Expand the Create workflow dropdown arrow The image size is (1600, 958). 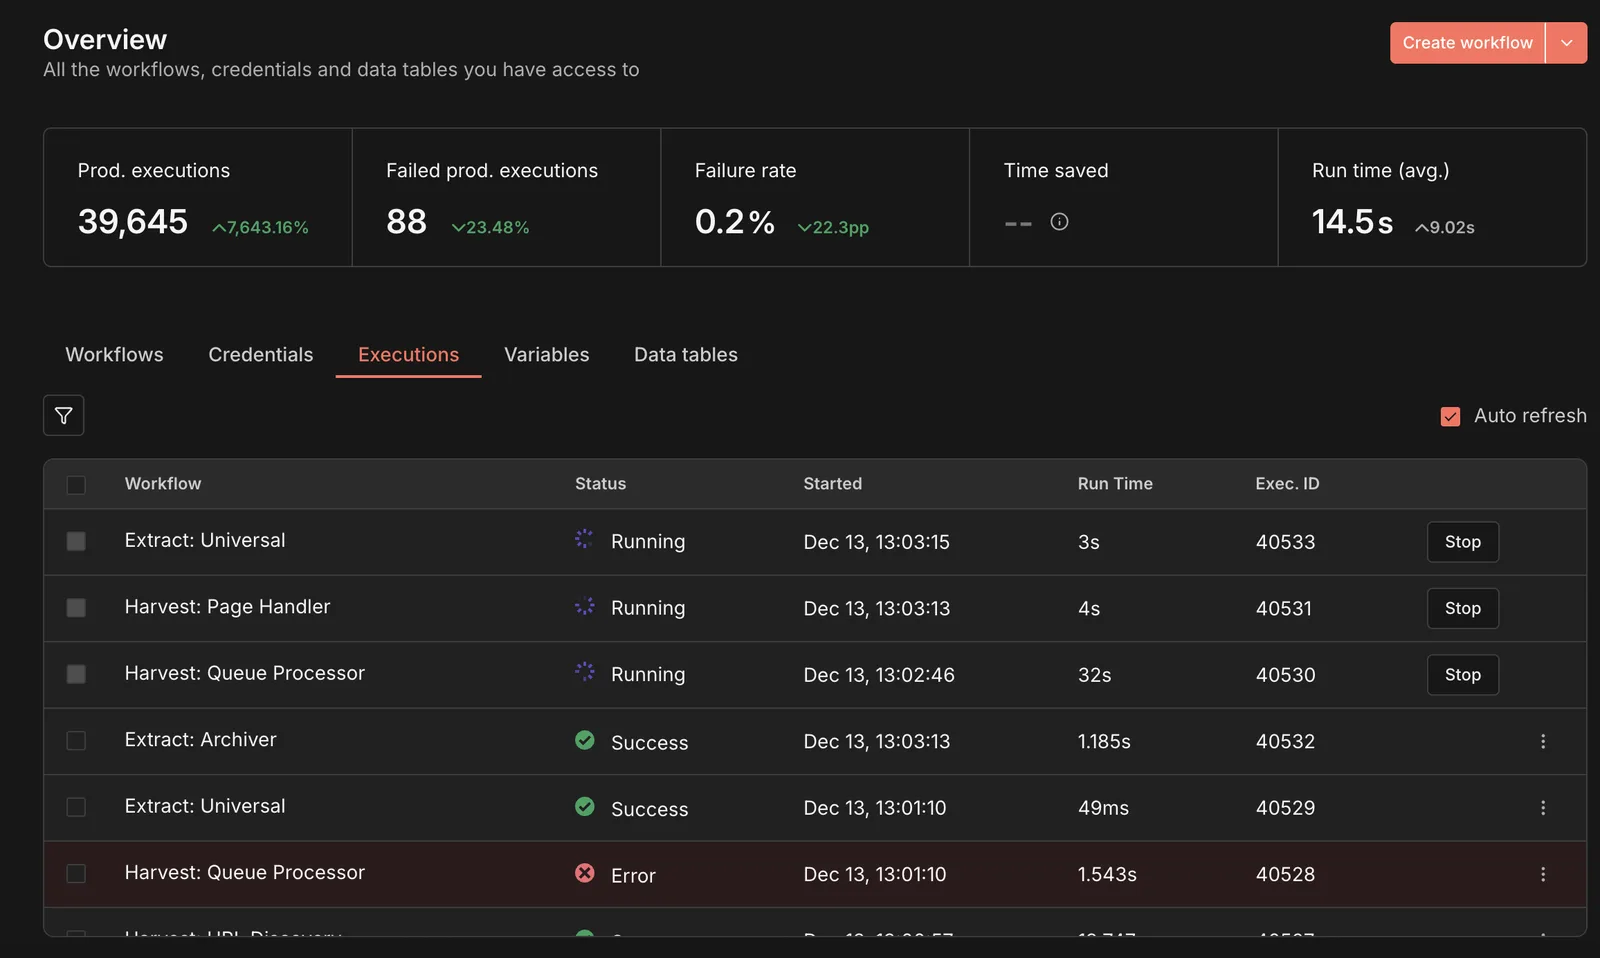[x=1567, y=43]
